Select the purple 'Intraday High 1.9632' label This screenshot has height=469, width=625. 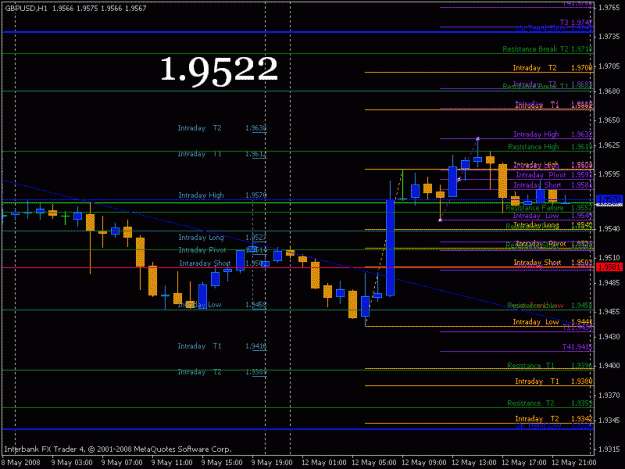pos(553,134)
